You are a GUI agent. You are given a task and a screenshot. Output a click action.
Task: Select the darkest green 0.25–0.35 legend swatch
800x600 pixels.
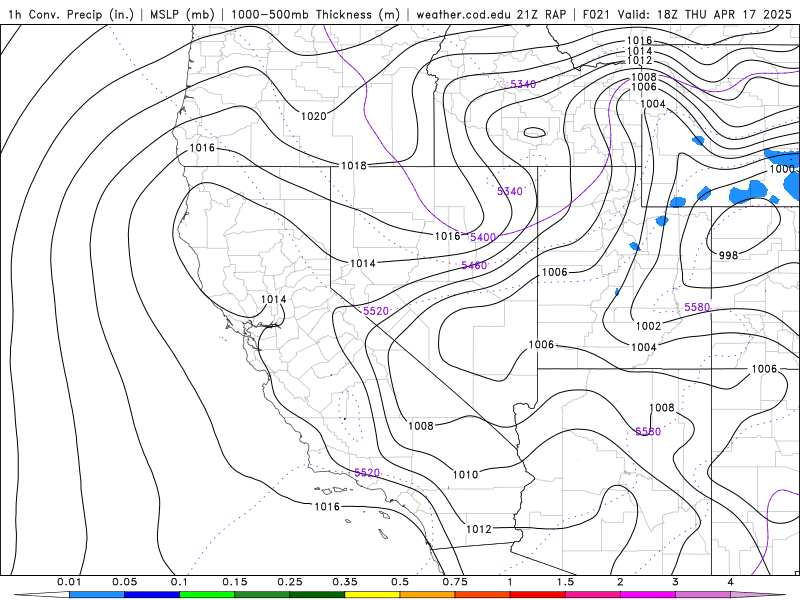pyautogui.click(x=317, y=595)
